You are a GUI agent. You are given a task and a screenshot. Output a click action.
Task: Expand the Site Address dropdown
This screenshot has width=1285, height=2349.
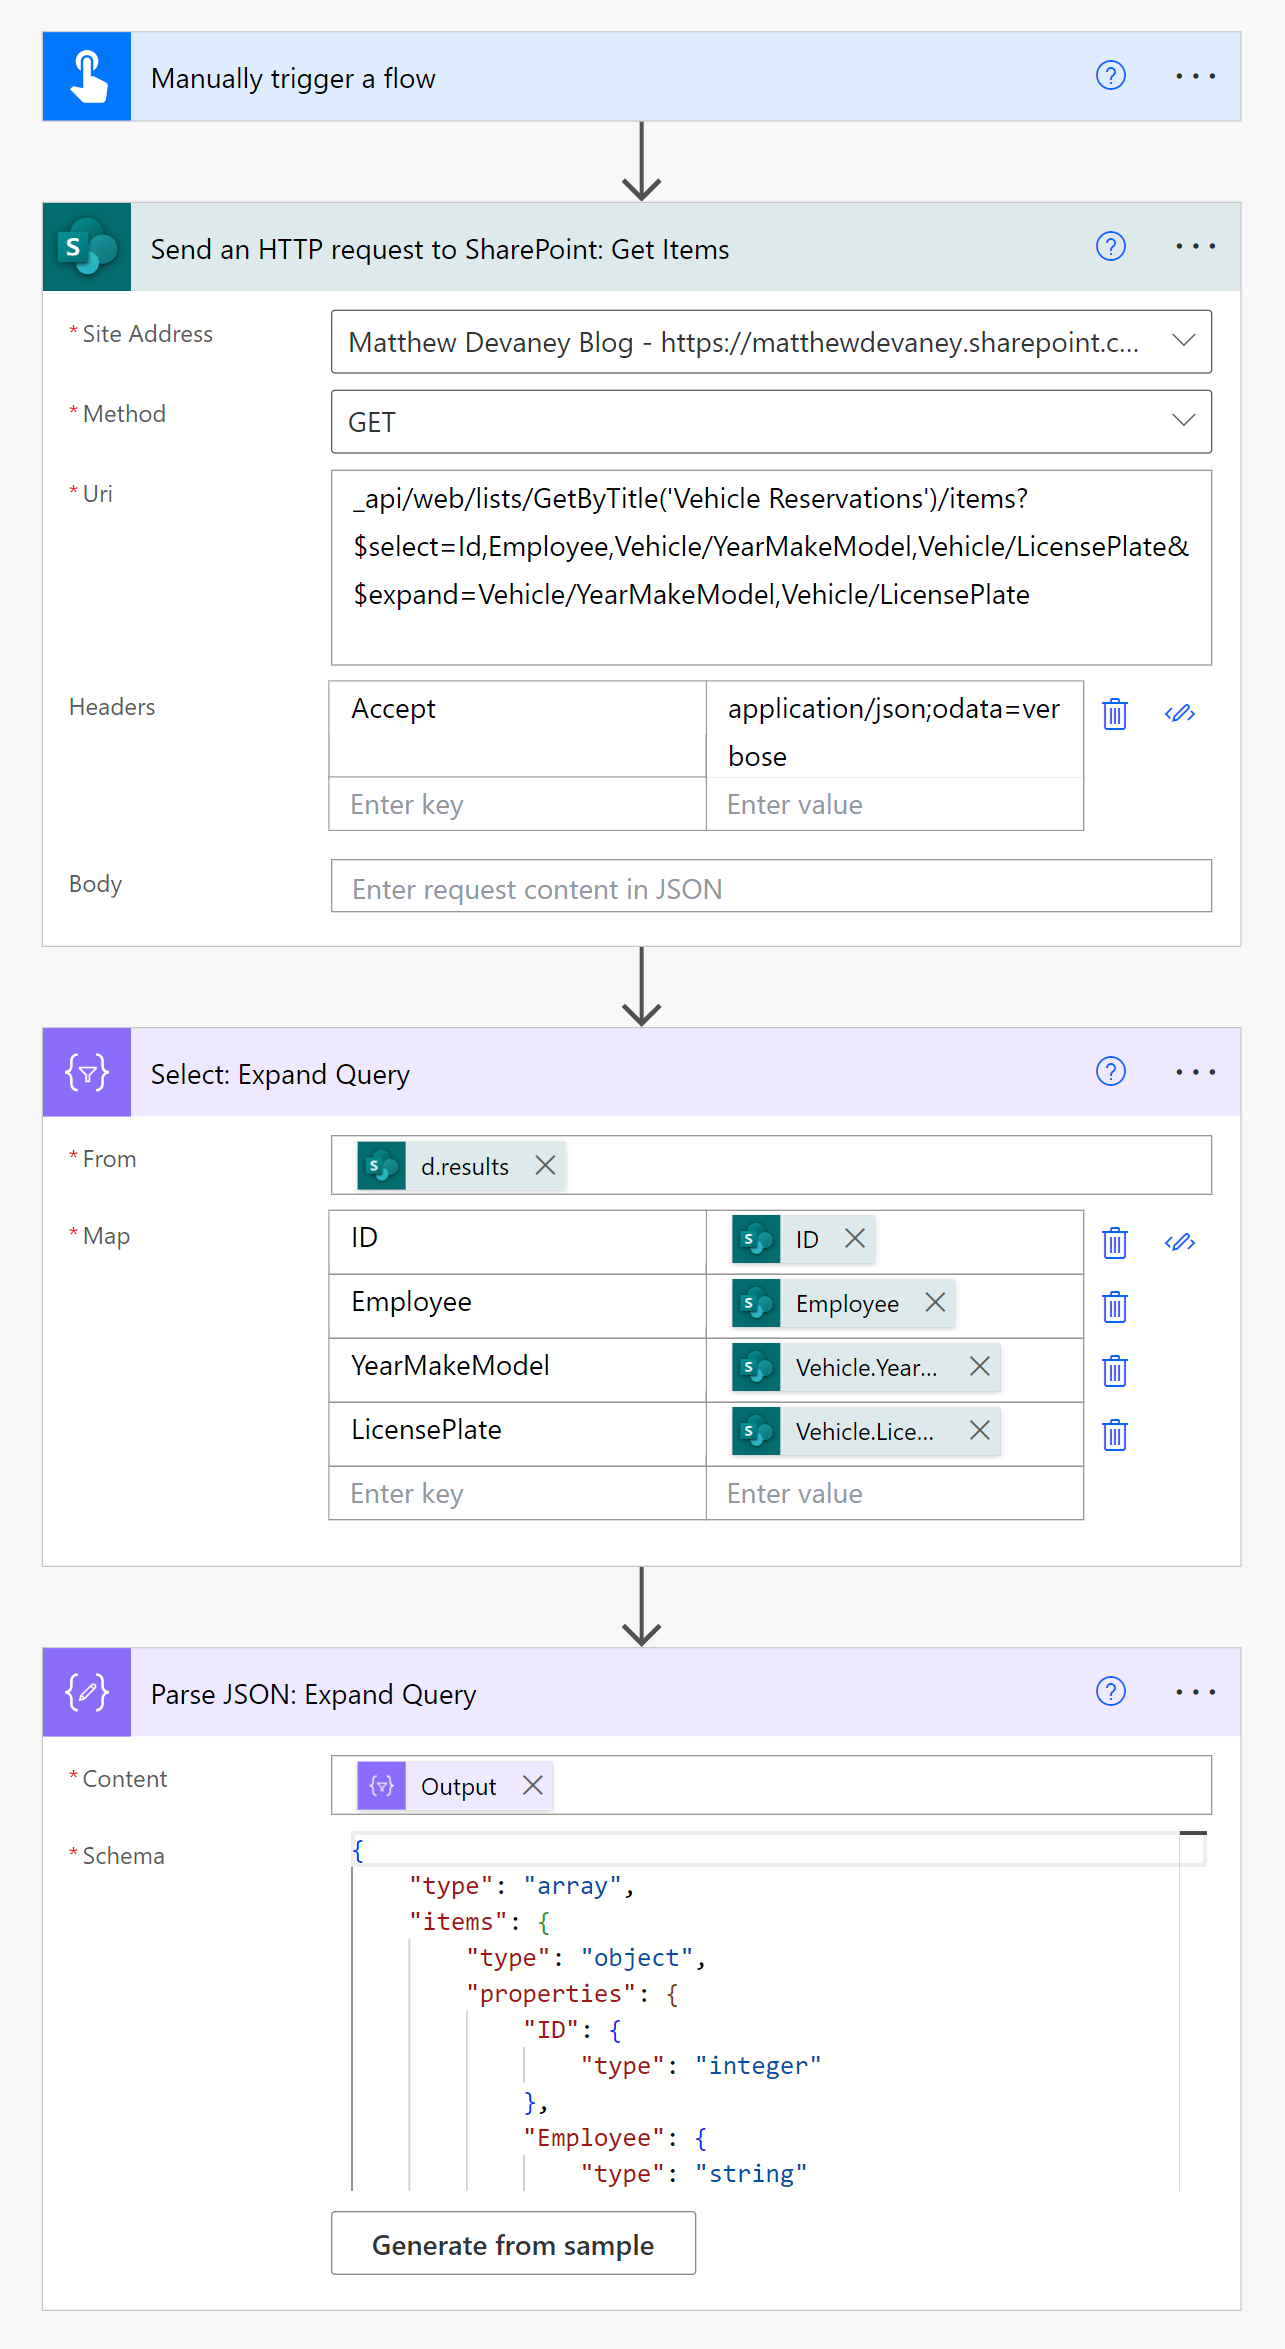[x=1184, y=341]
